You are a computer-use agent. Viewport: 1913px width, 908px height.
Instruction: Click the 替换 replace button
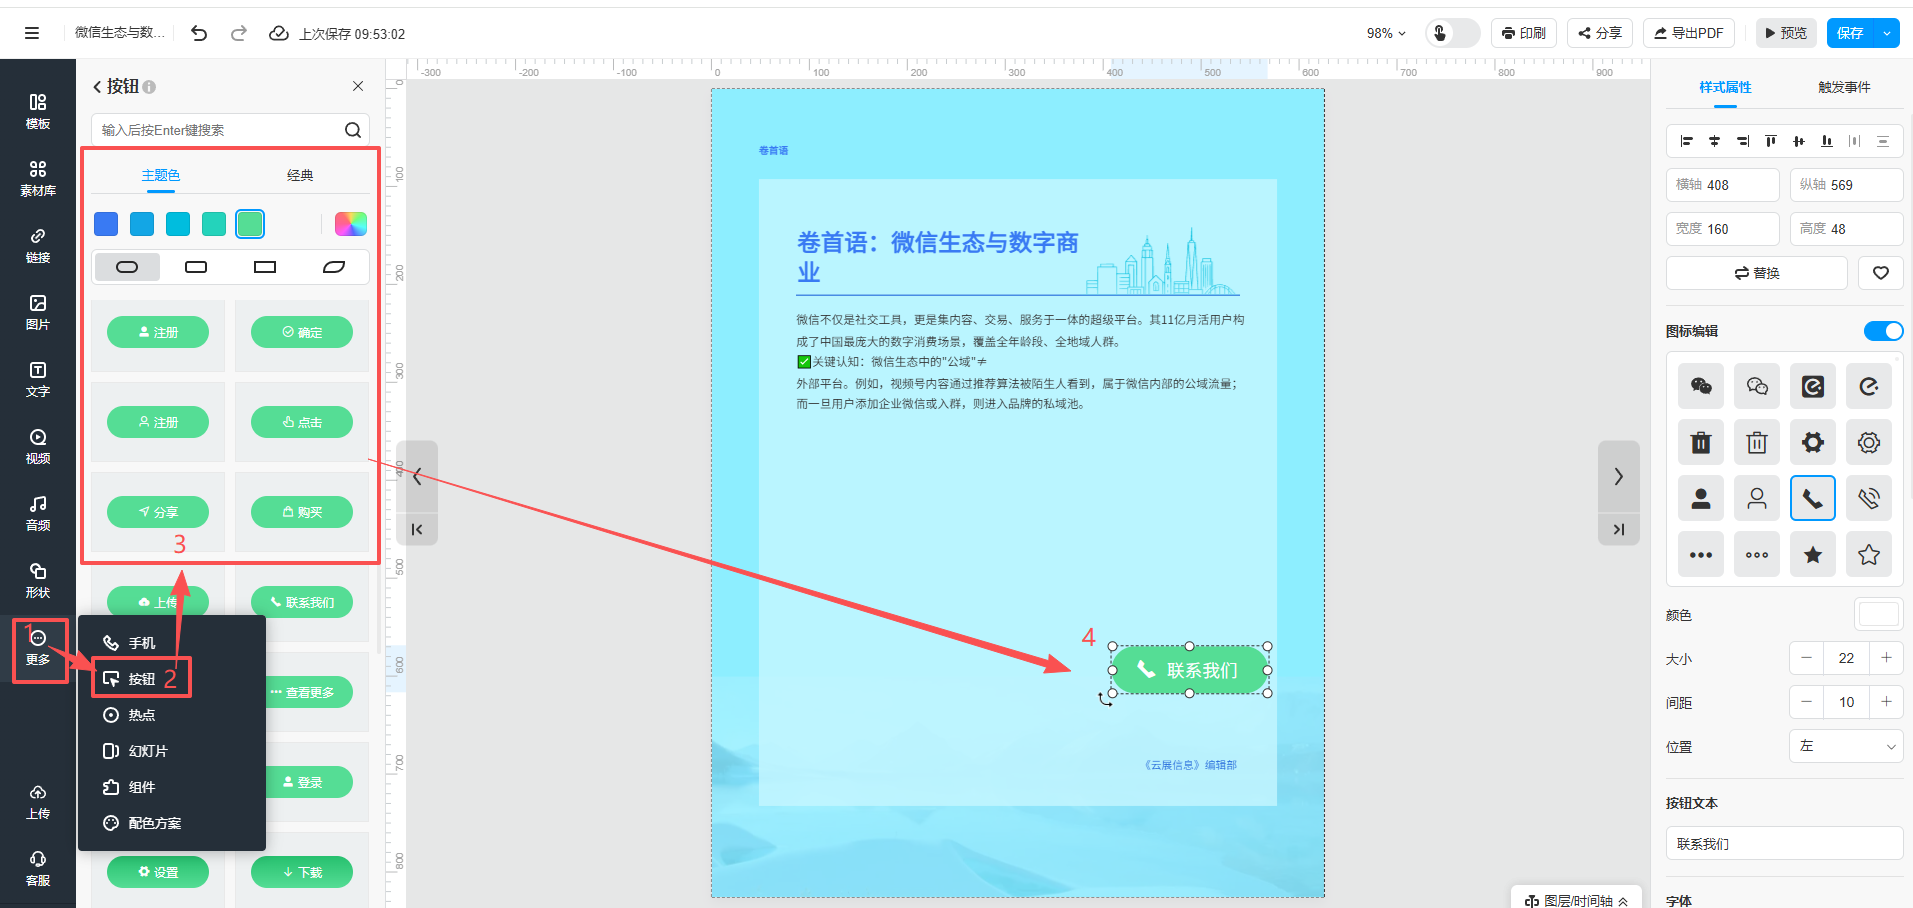point(1756,273)
